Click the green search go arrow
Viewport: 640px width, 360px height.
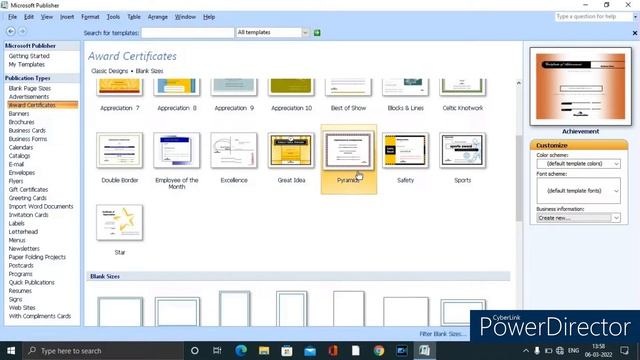coord(317,32)
